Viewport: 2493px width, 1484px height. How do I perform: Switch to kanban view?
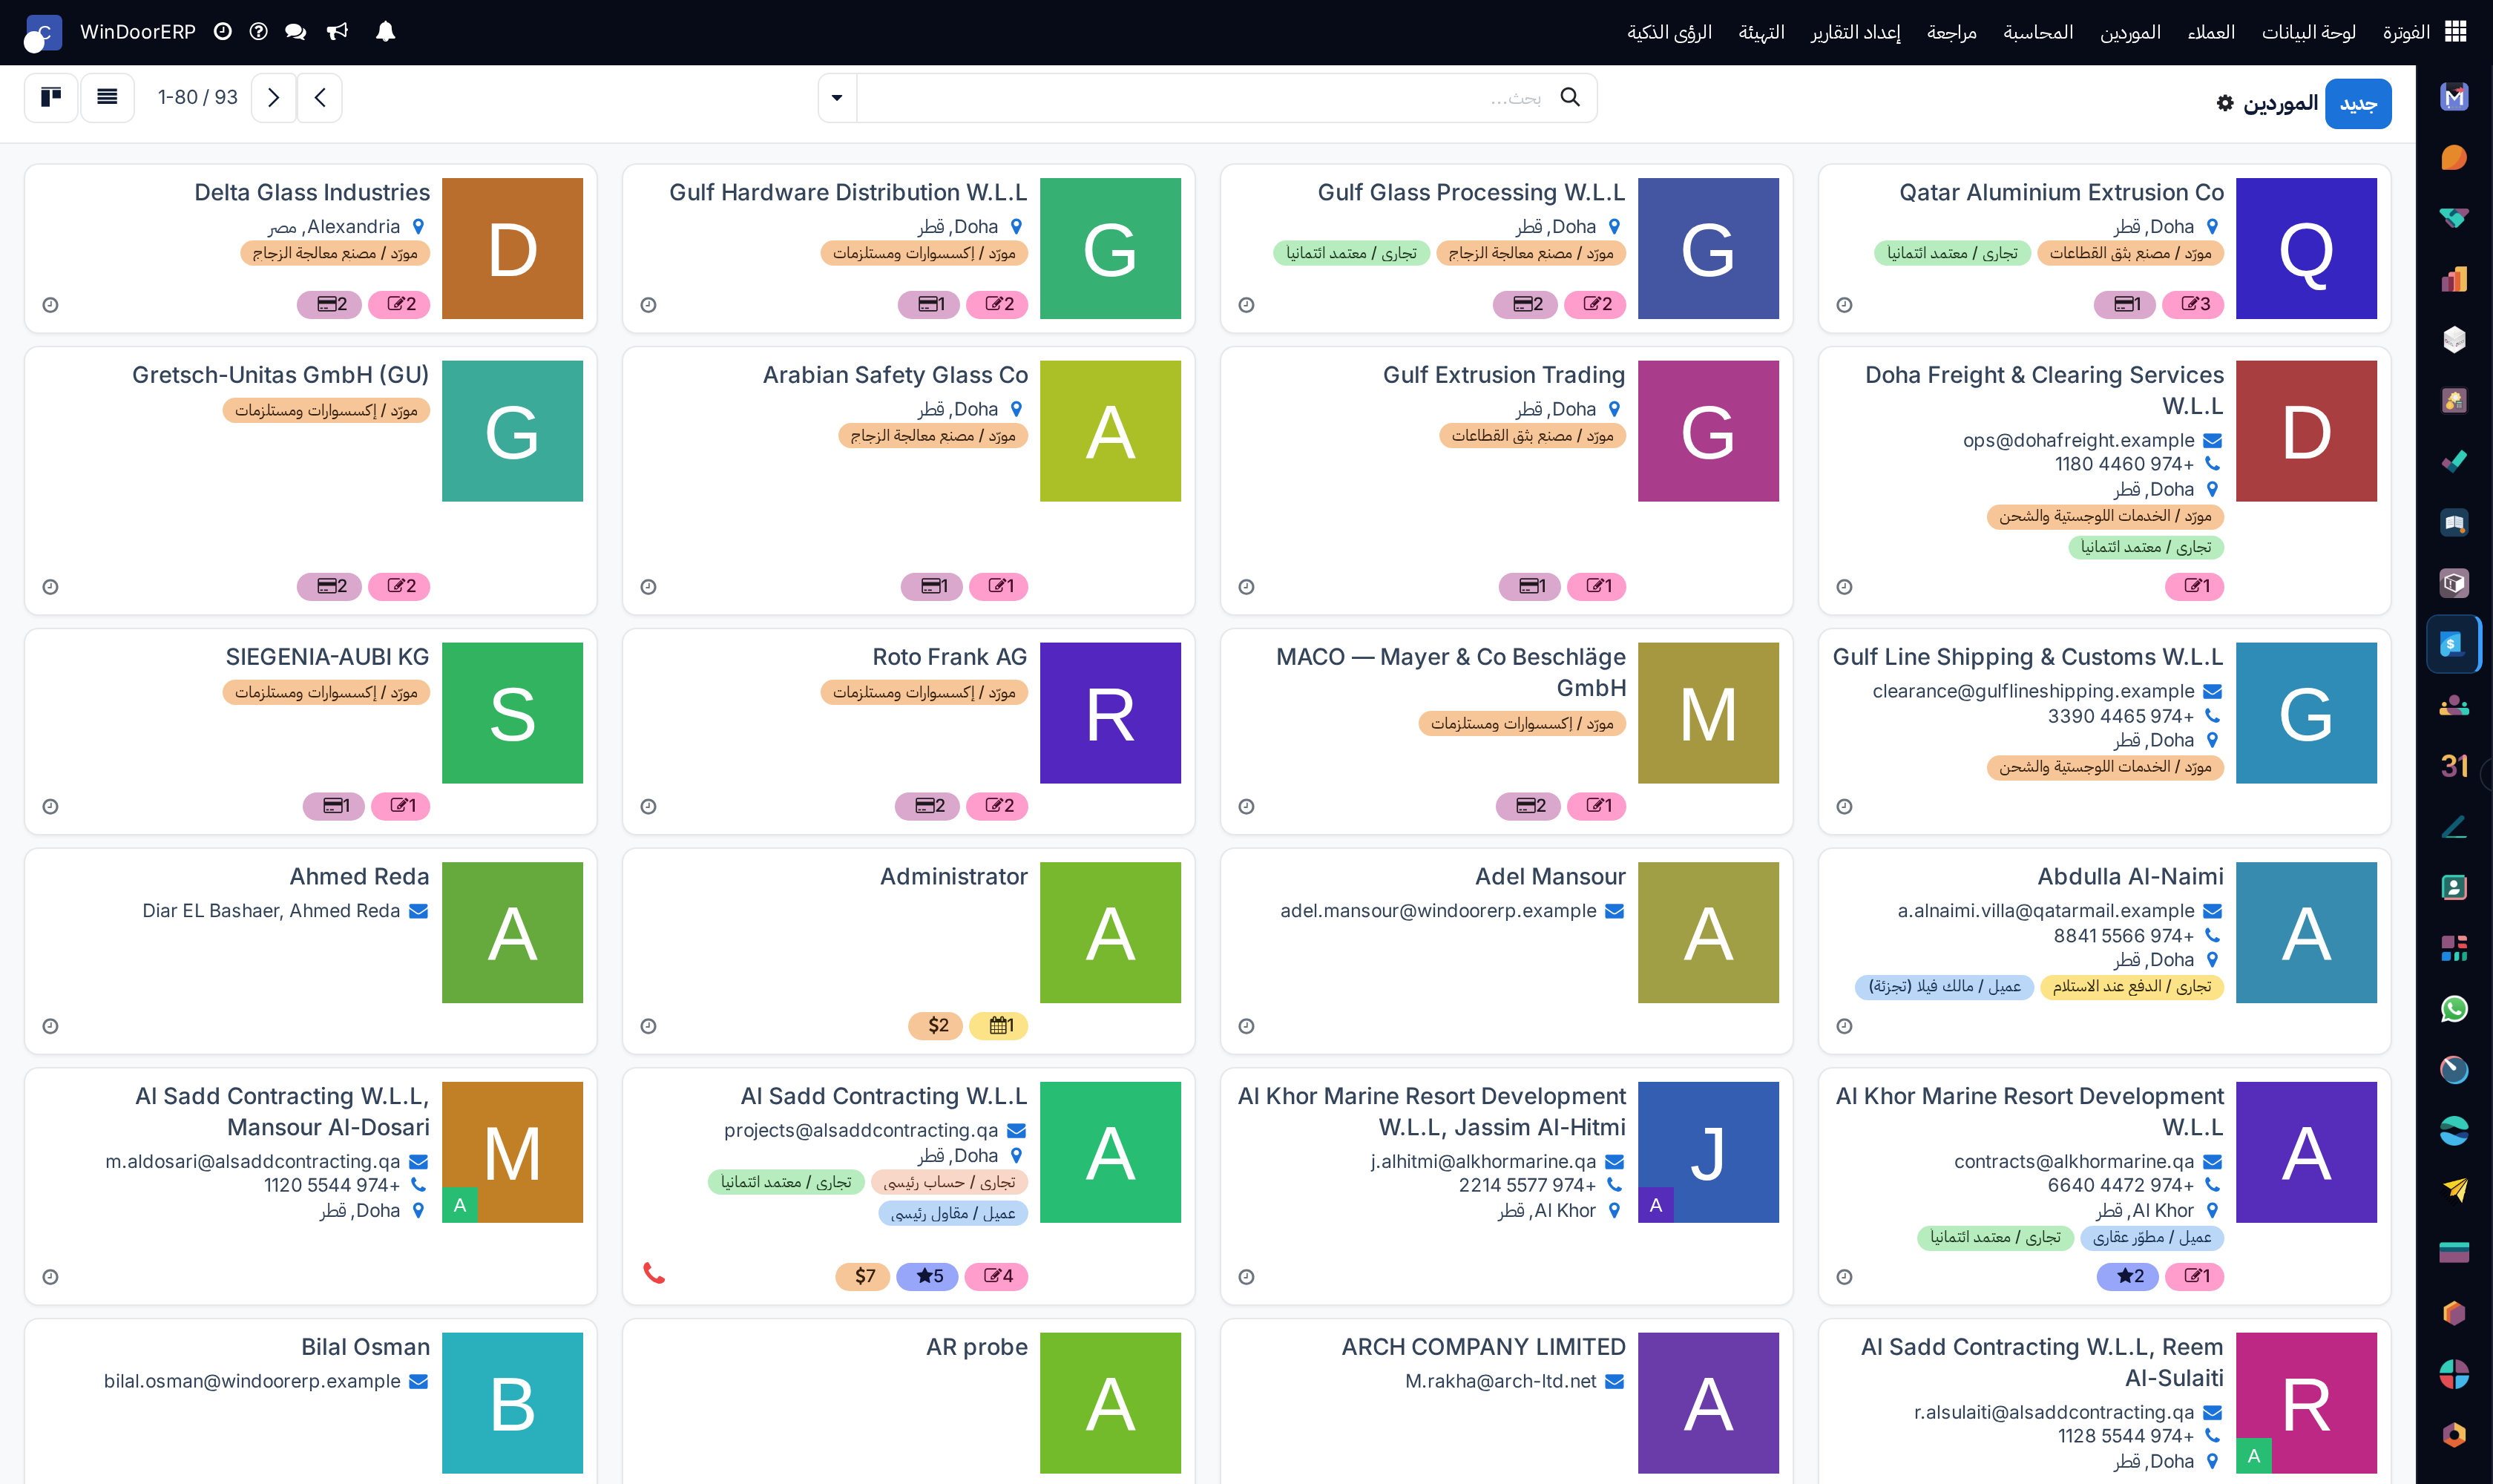tap(51, 97)
